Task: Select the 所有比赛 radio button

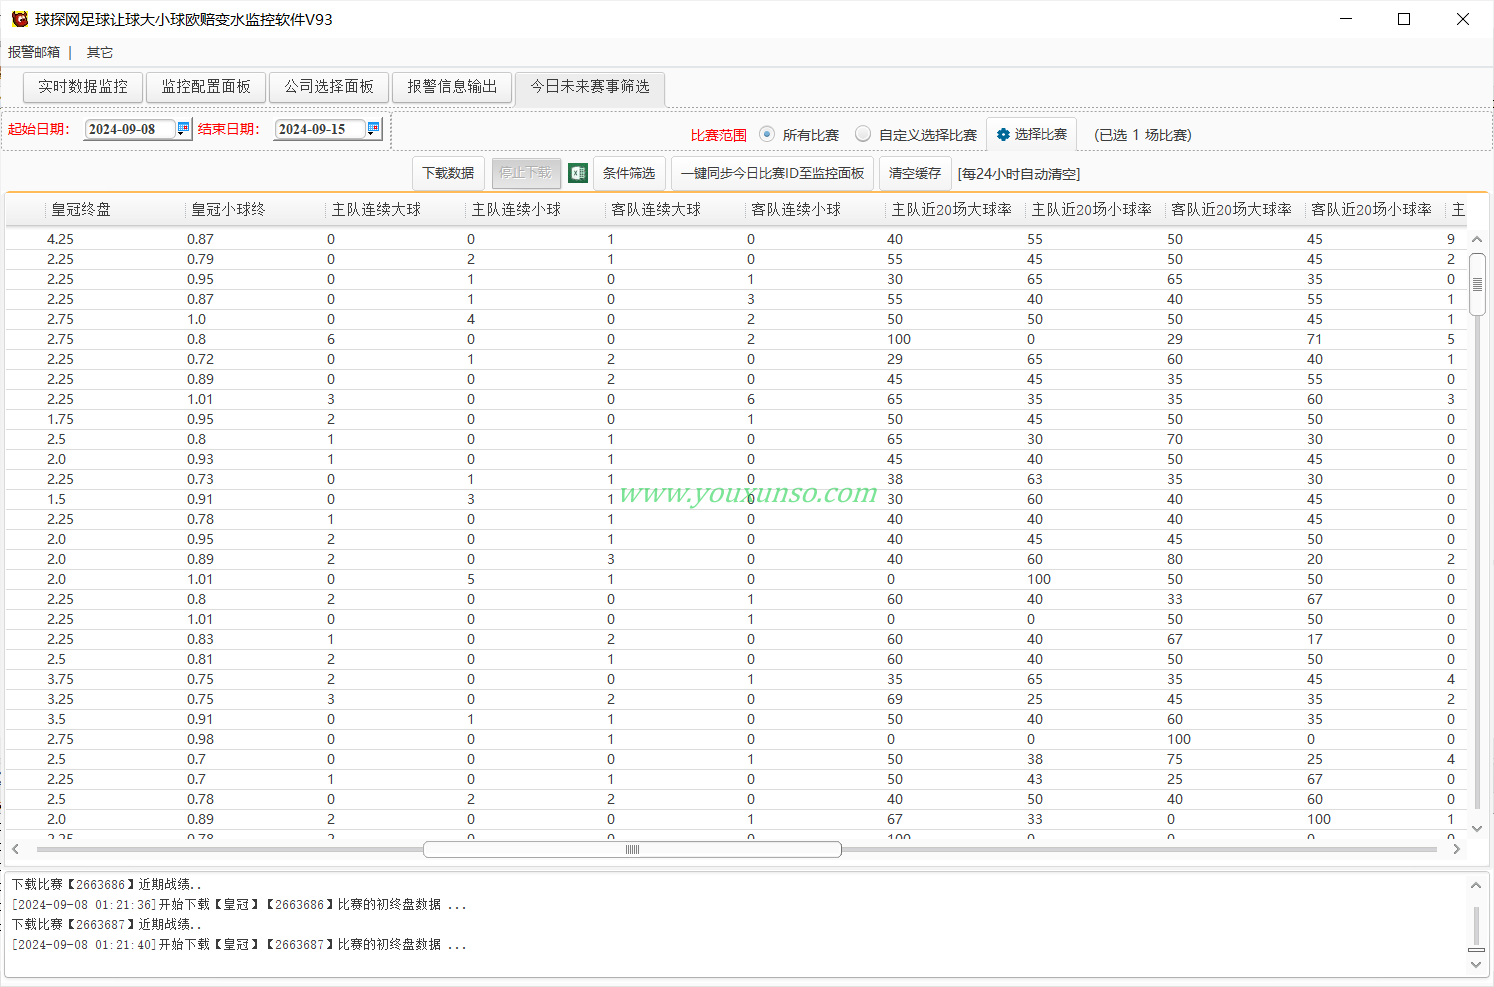Action: point(767,134)
